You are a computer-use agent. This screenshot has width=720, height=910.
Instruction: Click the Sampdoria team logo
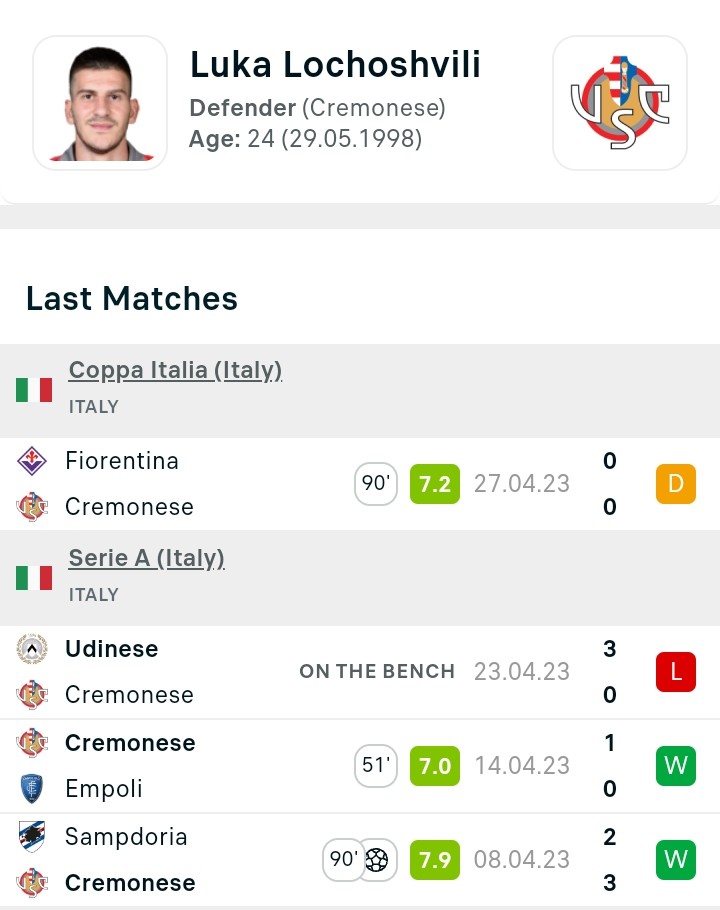click(33, 836)
